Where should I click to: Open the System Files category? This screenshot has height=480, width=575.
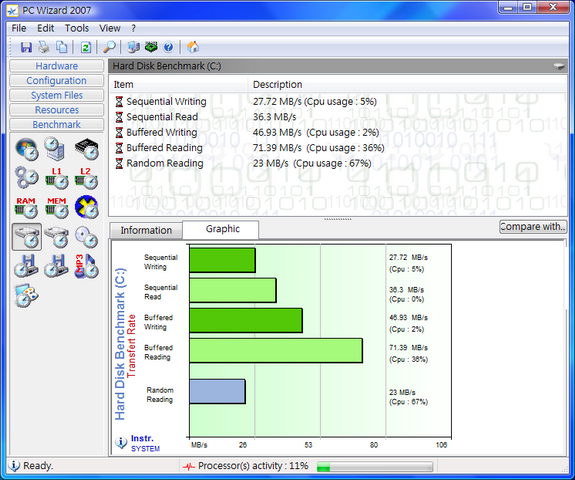[x=56, y=95]
